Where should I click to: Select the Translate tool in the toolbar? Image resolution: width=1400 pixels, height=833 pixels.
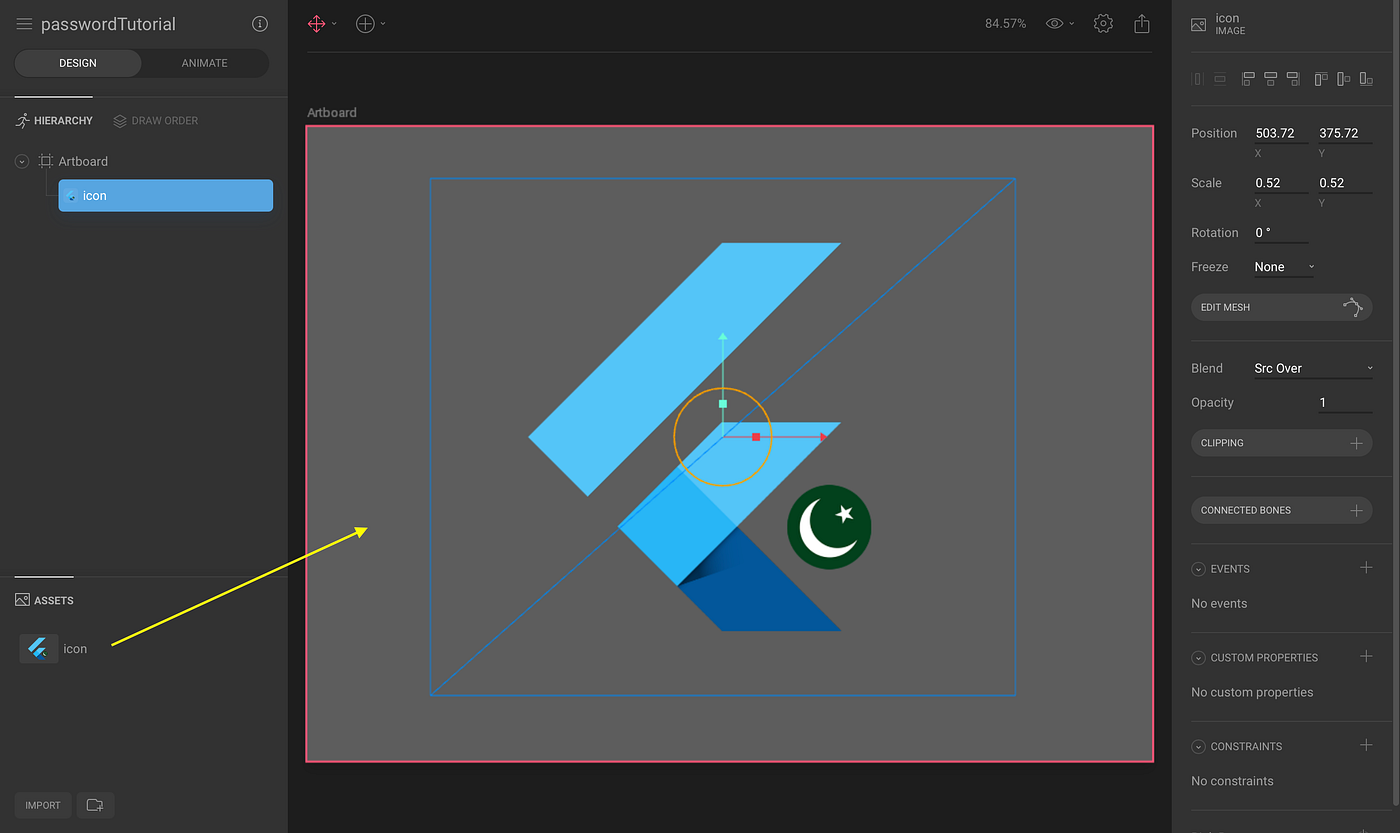[x=317, y=23]
